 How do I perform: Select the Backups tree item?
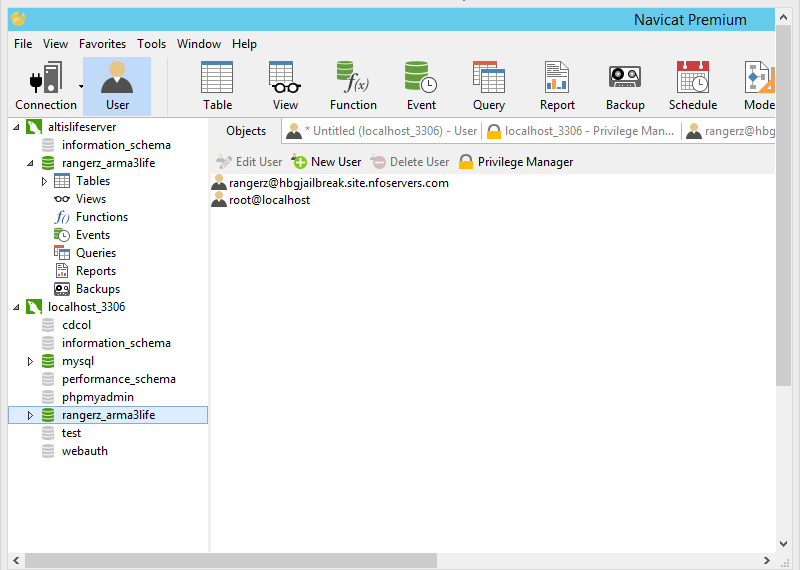click(x=97, y=289)
